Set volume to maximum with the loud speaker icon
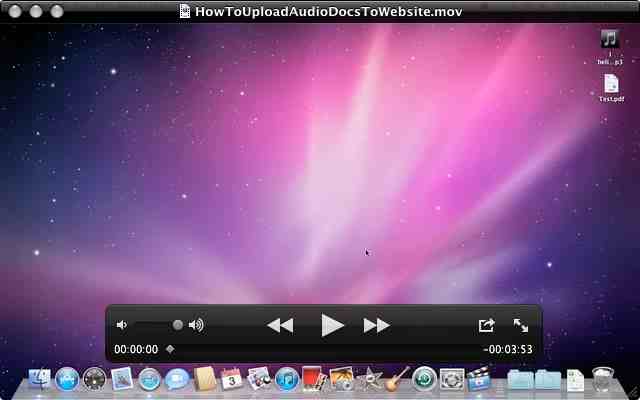 [x=196, y=325]
